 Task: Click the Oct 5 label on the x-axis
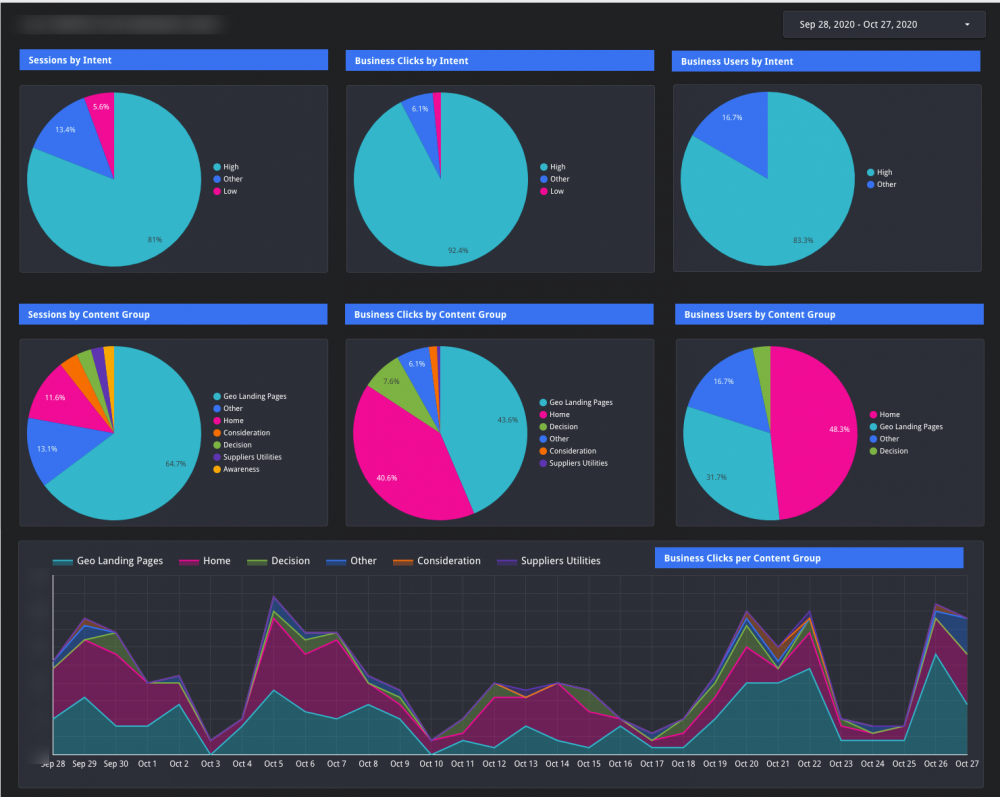[x=274, y=764]
